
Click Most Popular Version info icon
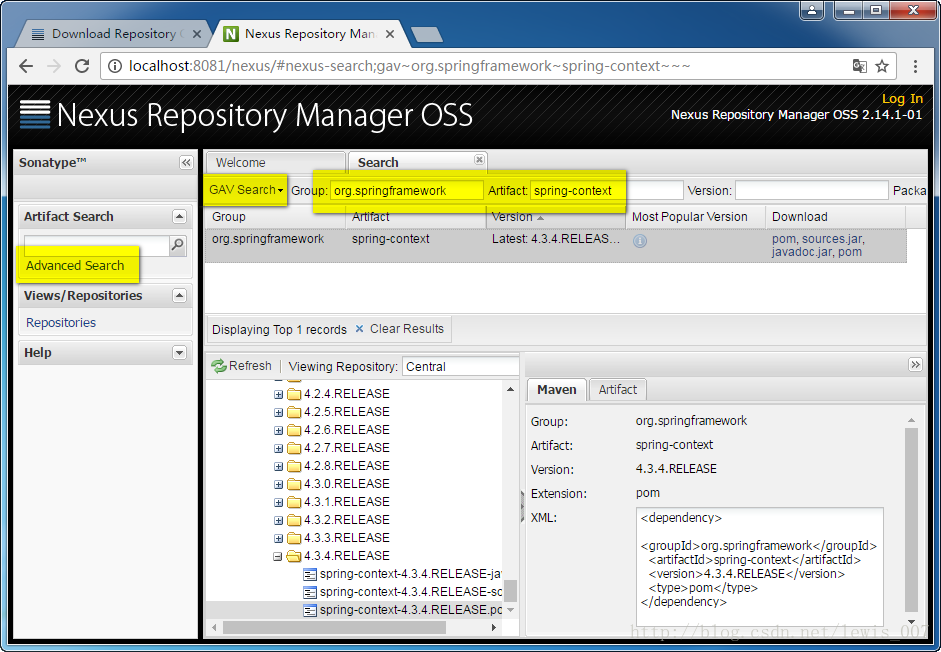click(x=640, y=241)
